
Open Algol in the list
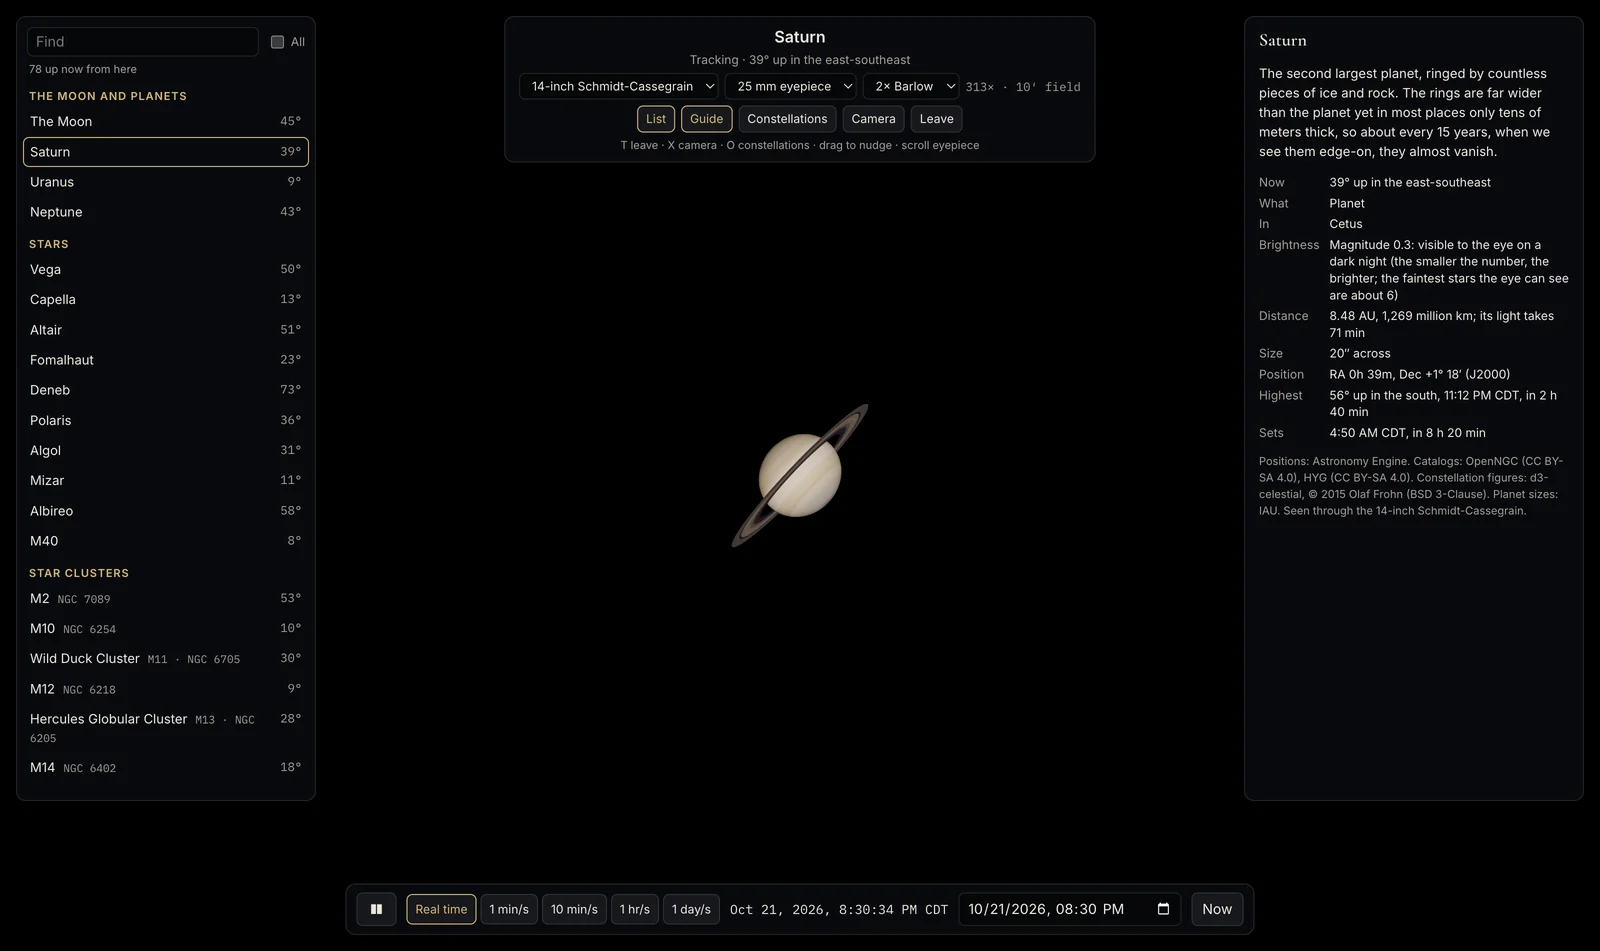click(166, 450)
